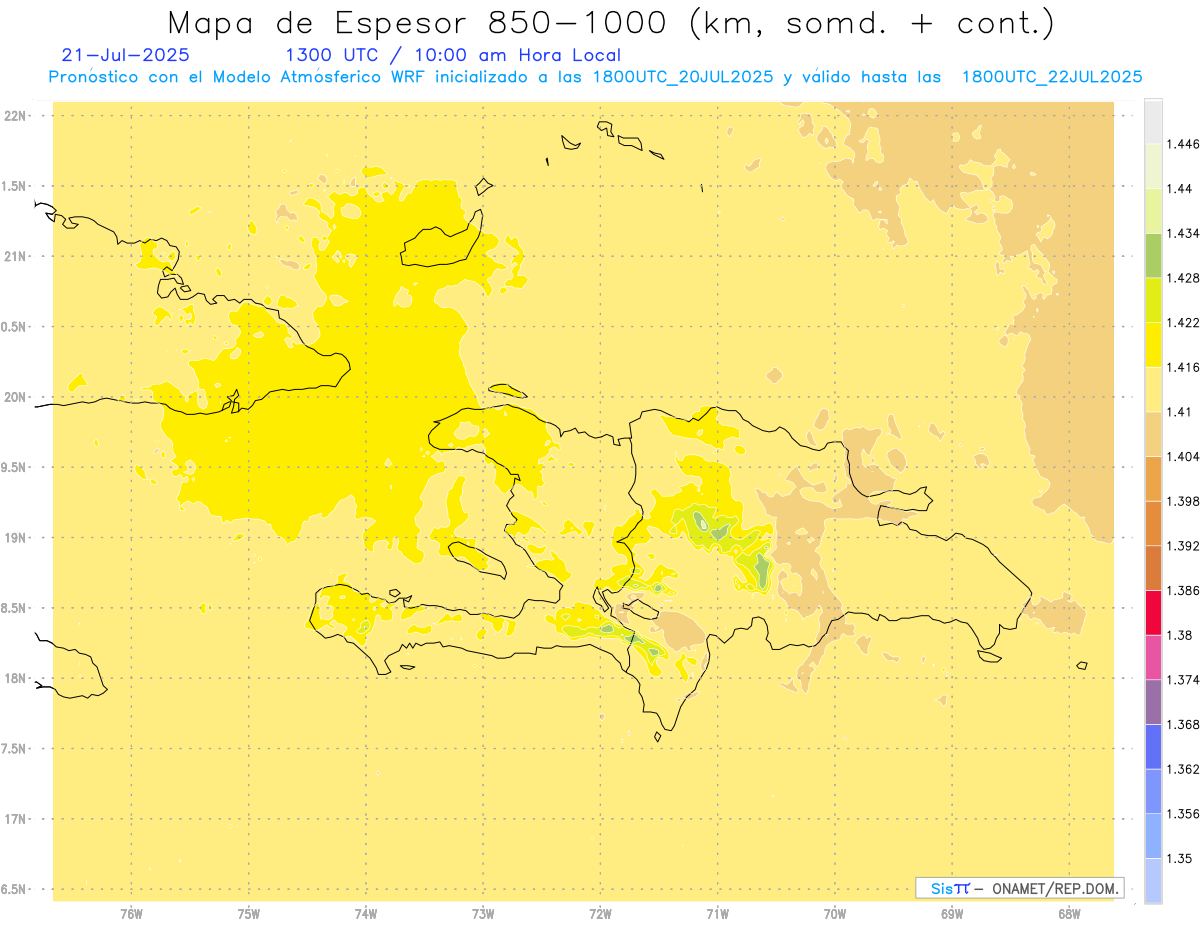Select the date text "21-Jul-2025"
This screenshot has height=927, width=1200.
[x=125, y=55]
